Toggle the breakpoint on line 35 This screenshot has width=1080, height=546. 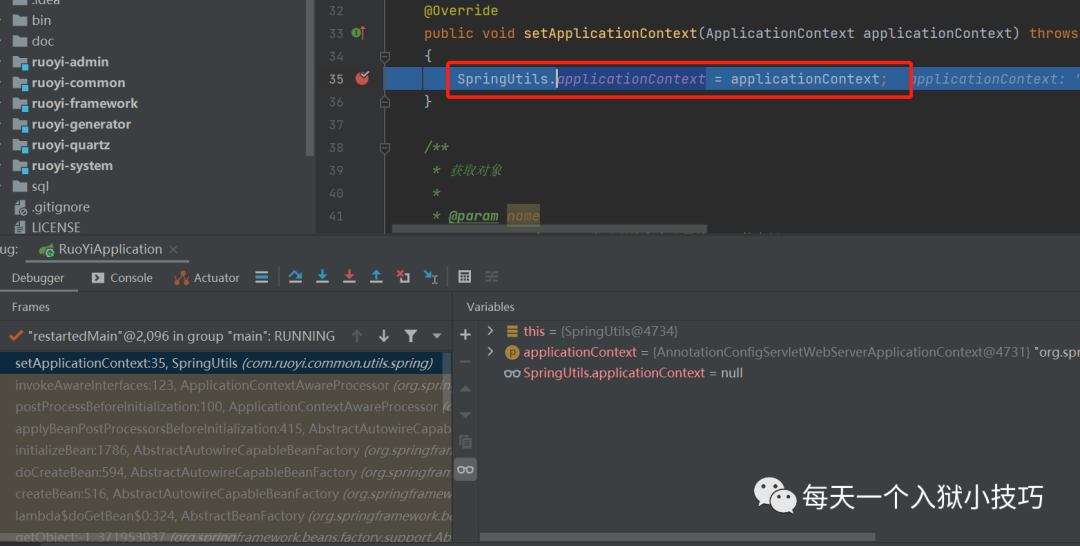362,79
